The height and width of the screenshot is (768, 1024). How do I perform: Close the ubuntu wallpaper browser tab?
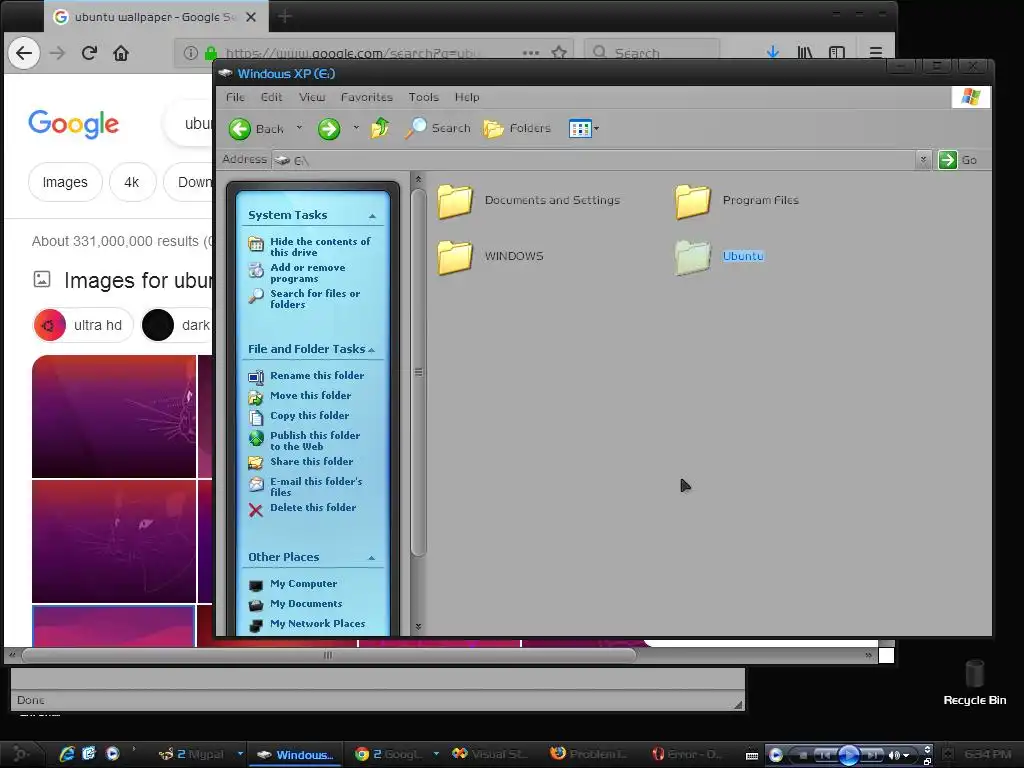251,17
